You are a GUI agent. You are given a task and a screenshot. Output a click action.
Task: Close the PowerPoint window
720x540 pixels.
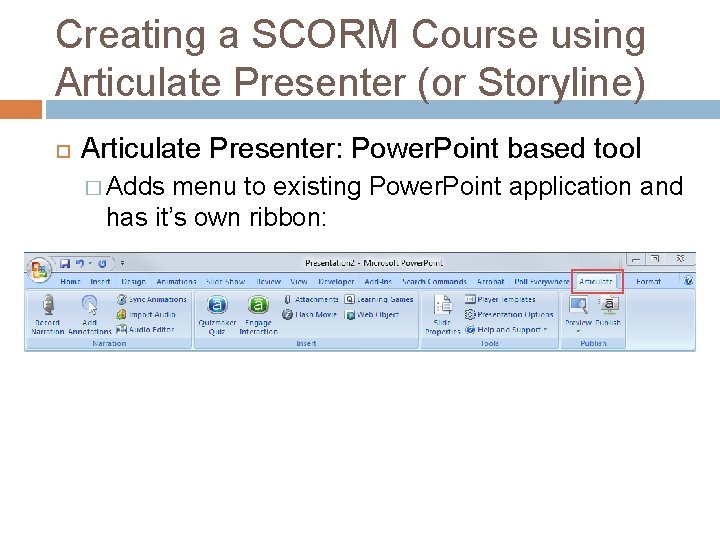680,259
